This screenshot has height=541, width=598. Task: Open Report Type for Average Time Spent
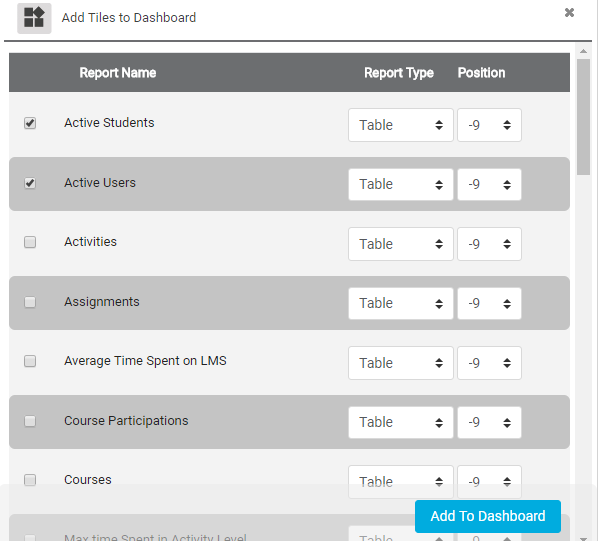click(x=401, y=363)
